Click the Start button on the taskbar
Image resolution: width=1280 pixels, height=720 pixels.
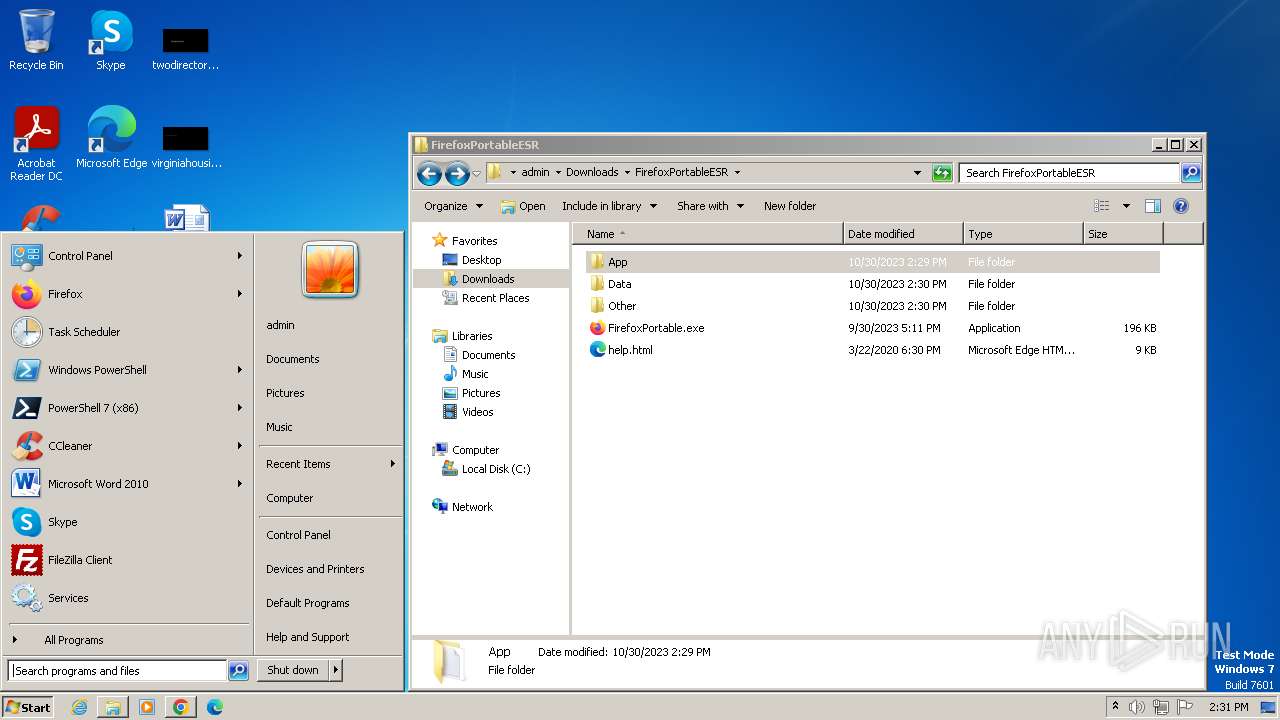[x=28, y=707]
